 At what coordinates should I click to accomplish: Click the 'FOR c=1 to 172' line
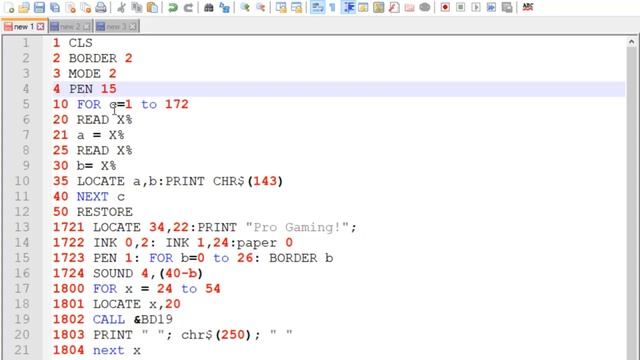point(121,104)
